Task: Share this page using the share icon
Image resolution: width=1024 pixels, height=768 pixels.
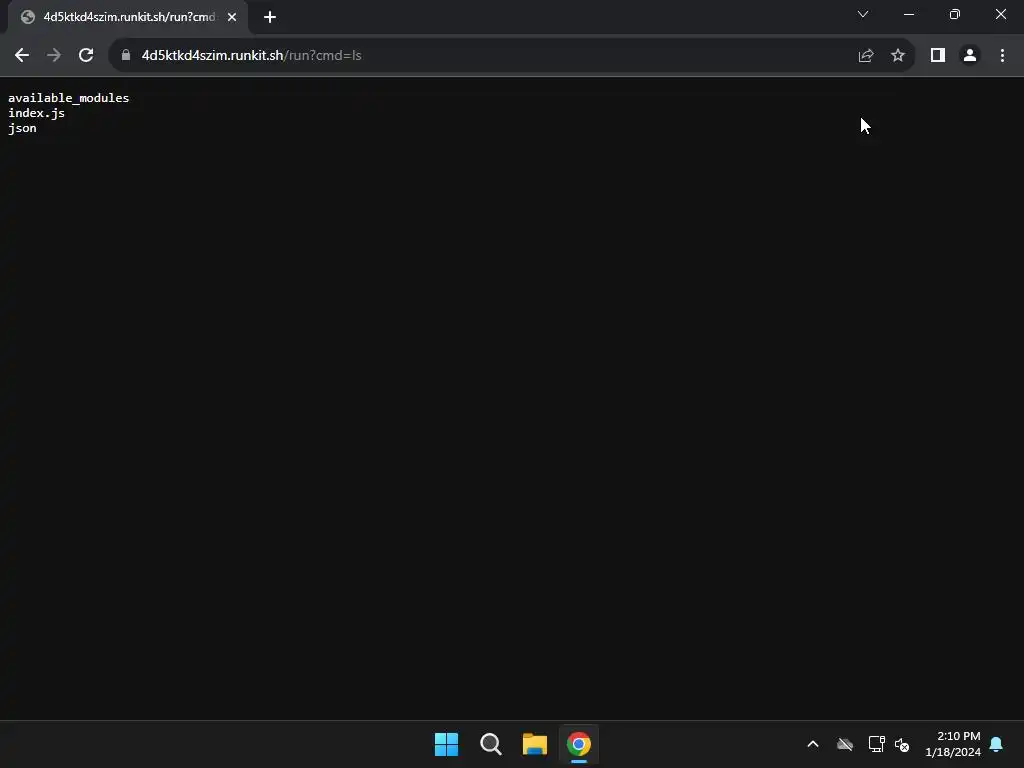Action: coord(866,56)
